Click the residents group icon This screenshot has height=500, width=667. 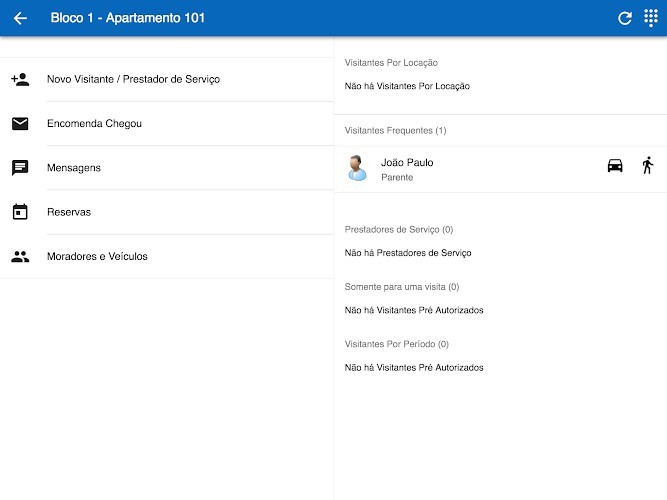point(20,256)
